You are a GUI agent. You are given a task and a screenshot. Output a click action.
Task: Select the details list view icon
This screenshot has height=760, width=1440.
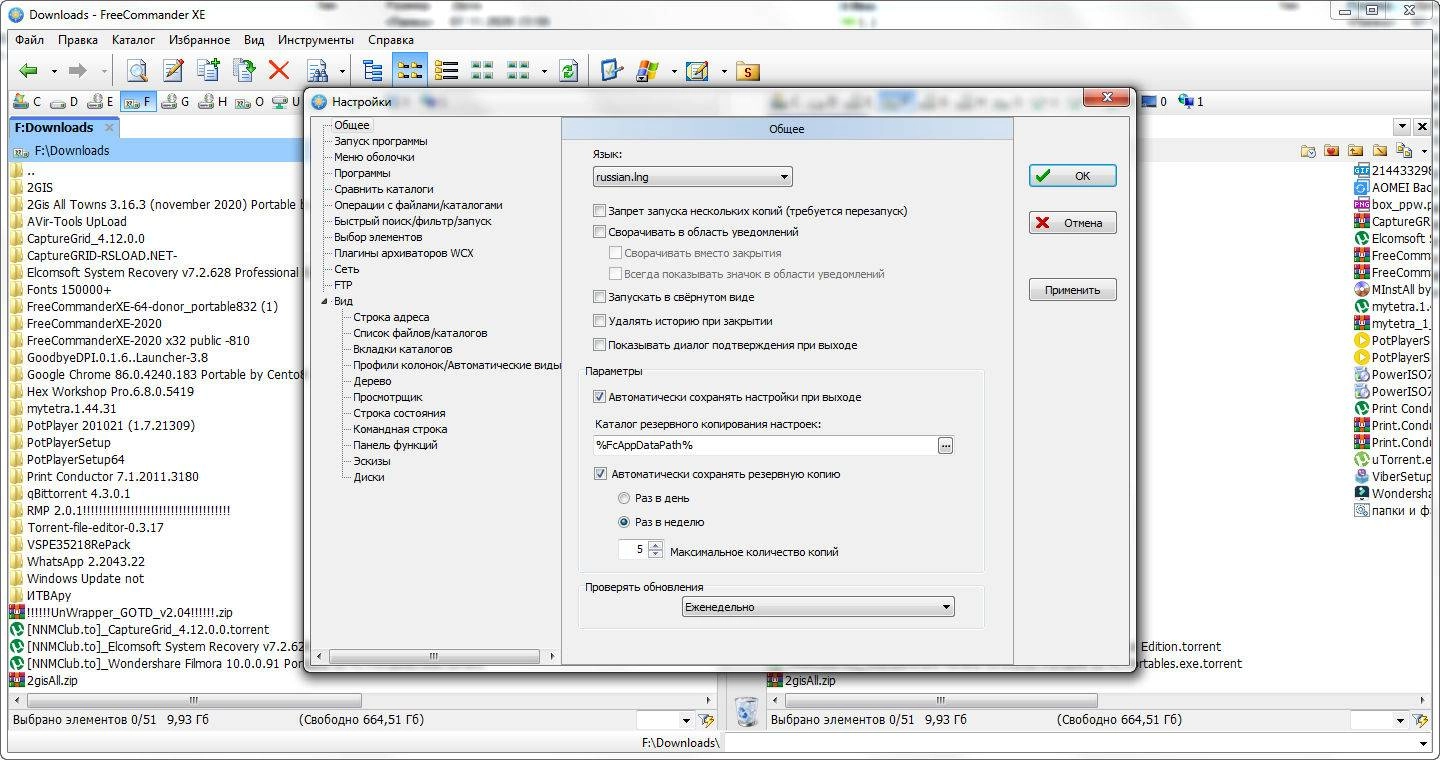(x=446, y=71)
